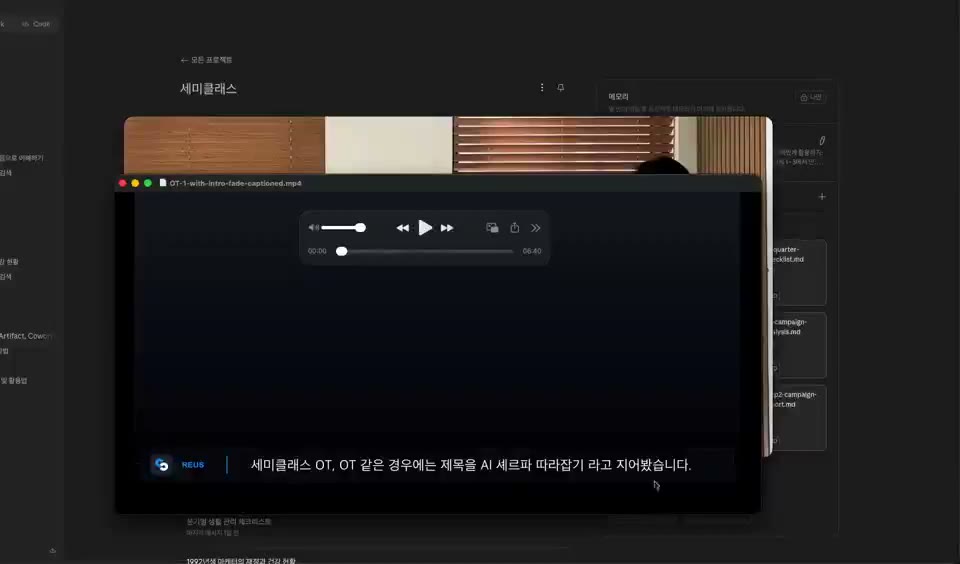The width and height of the screenshot is (960, 564).
Task: Minimize the QuickTime window with yellow button
Action: pos(135,183)
